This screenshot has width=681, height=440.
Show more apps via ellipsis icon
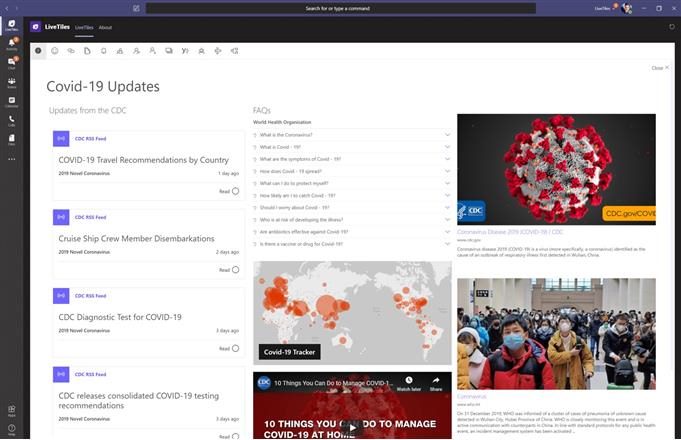[x=12, y=159]
